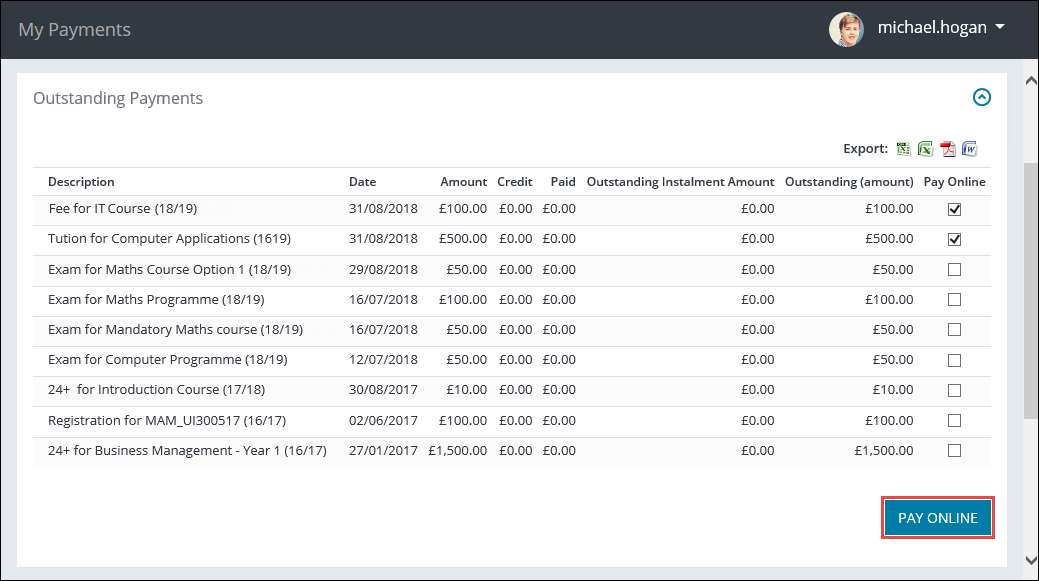The width and height of the screenshot is (1039, 581).
Task: Tick Pay Online for Exam for Computer Programme
Action: click(x=954, y=360)
